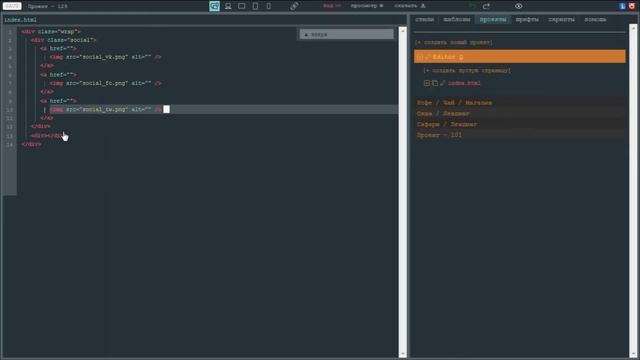Open the 'код' view in top bar

point(331,6)
